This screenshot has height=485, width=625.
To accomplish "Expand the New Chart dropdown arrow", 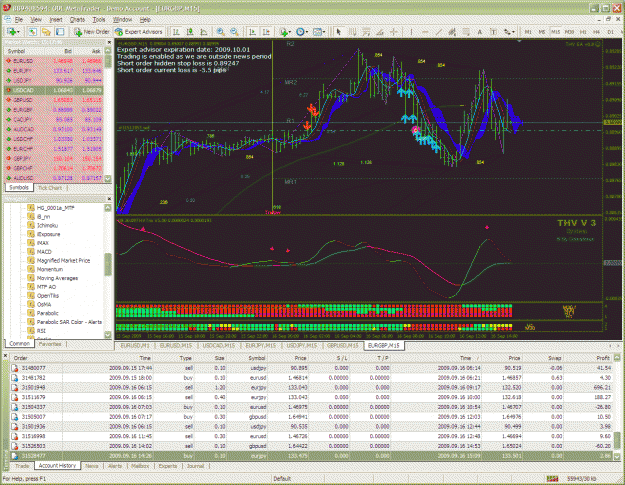I will point(18,32).
